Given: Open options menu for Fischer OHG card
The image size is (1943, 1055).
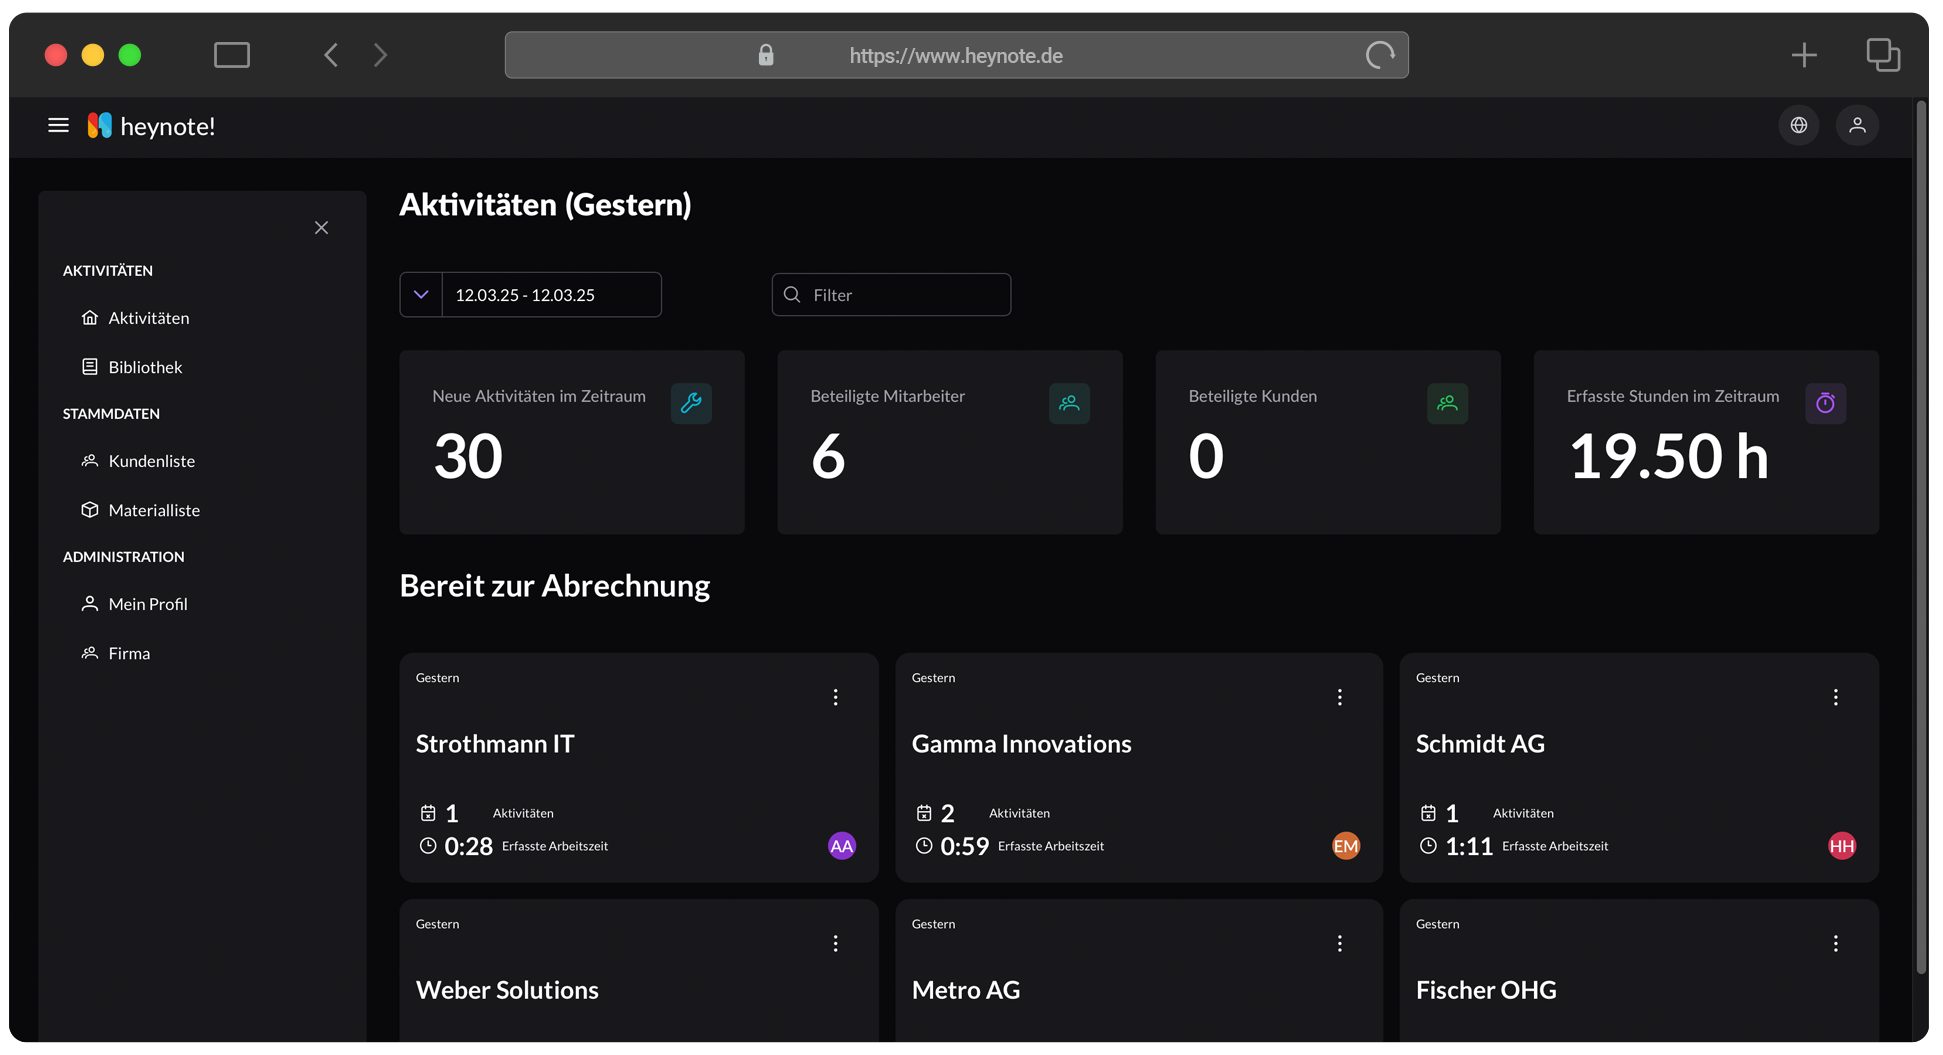Looking at the screenshot, I should click(x=1836, y=943).
